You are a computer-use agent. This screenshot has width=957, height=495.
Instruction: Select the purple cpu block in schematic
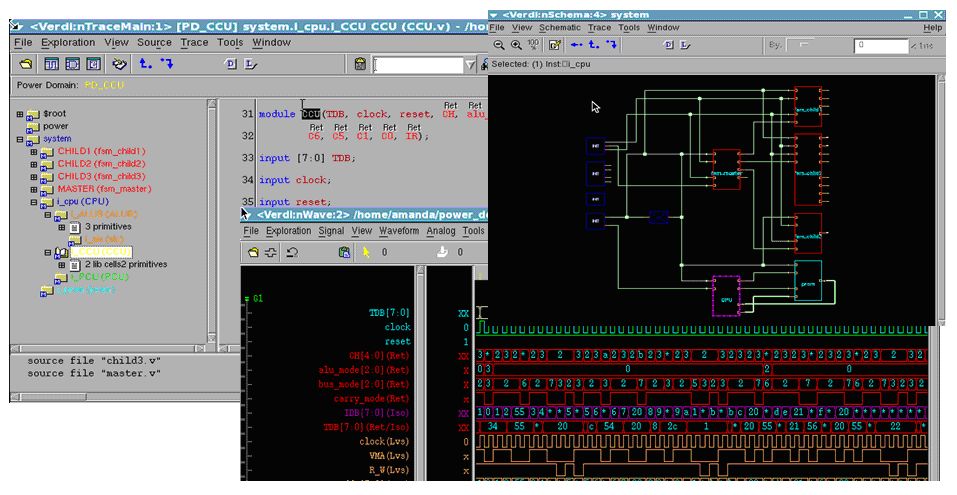click(726, 296)
